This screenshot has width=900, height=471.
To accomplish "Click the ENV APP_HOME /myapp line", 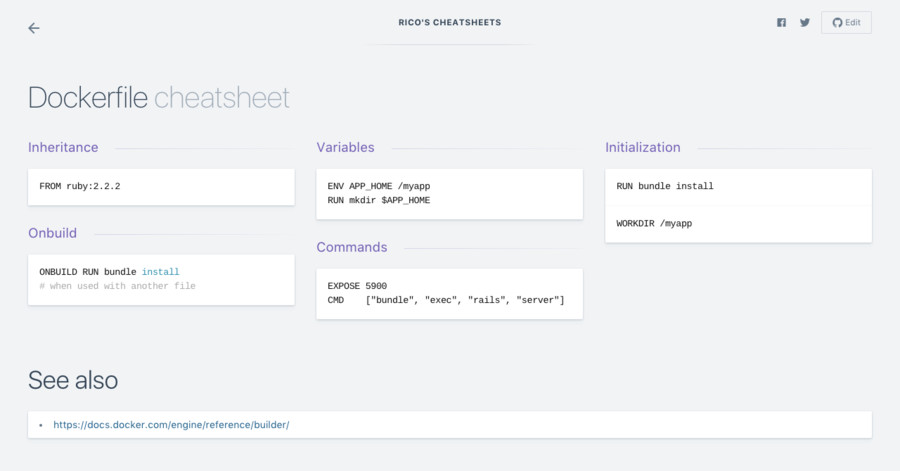I will (378, 186).
